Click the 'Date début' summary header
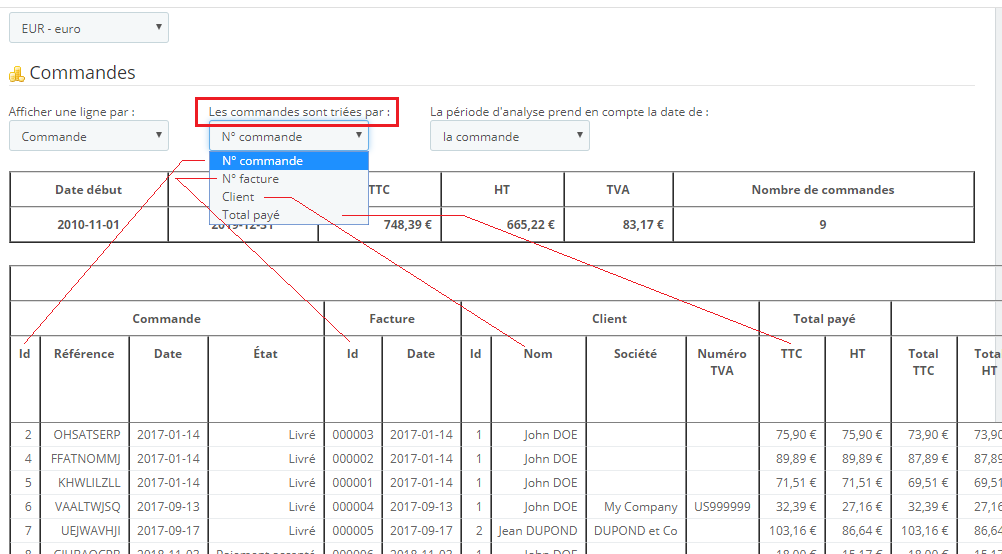Viewport: 1002px width, 554px height. tap(89, 190)
